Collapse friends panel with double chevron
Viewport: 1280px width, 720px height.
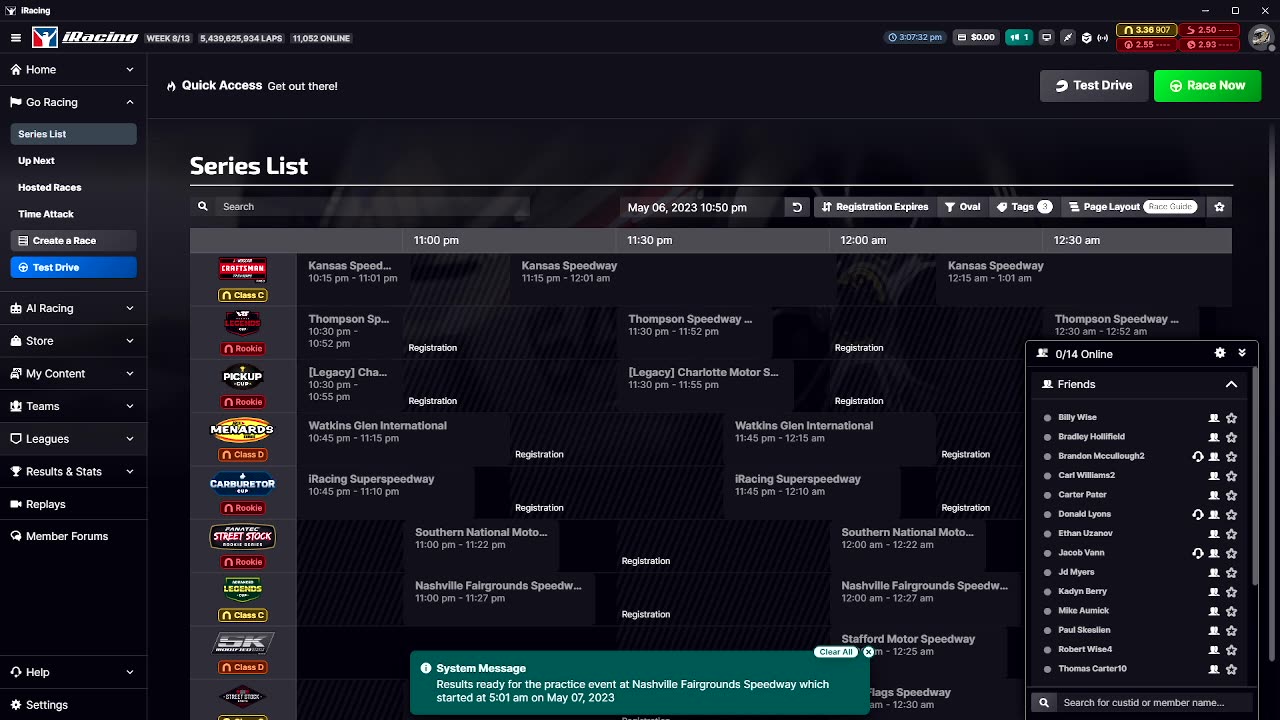tap(1242, 353)
